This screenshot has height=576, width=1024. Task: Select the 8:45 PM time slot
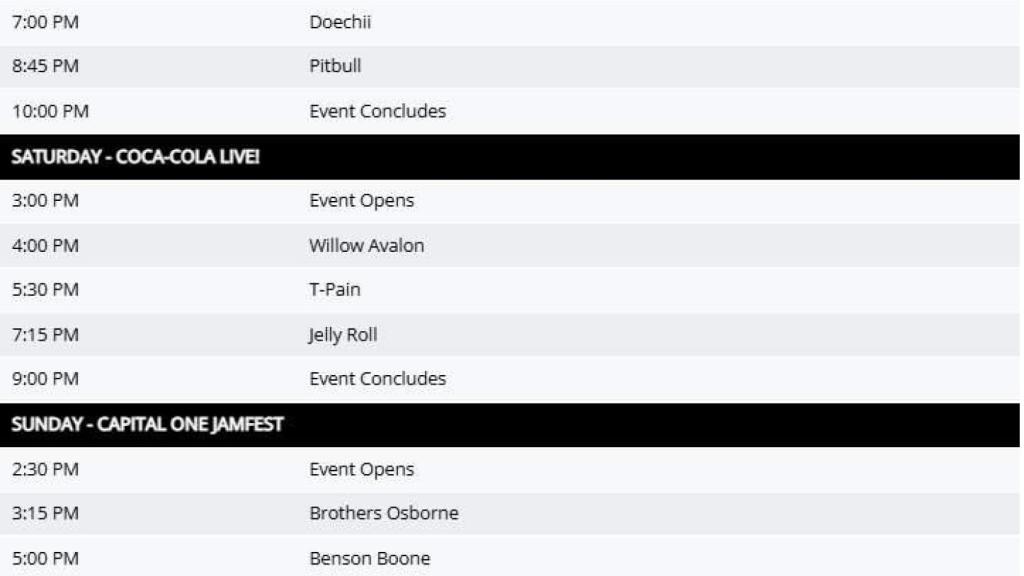pos(45,67)
